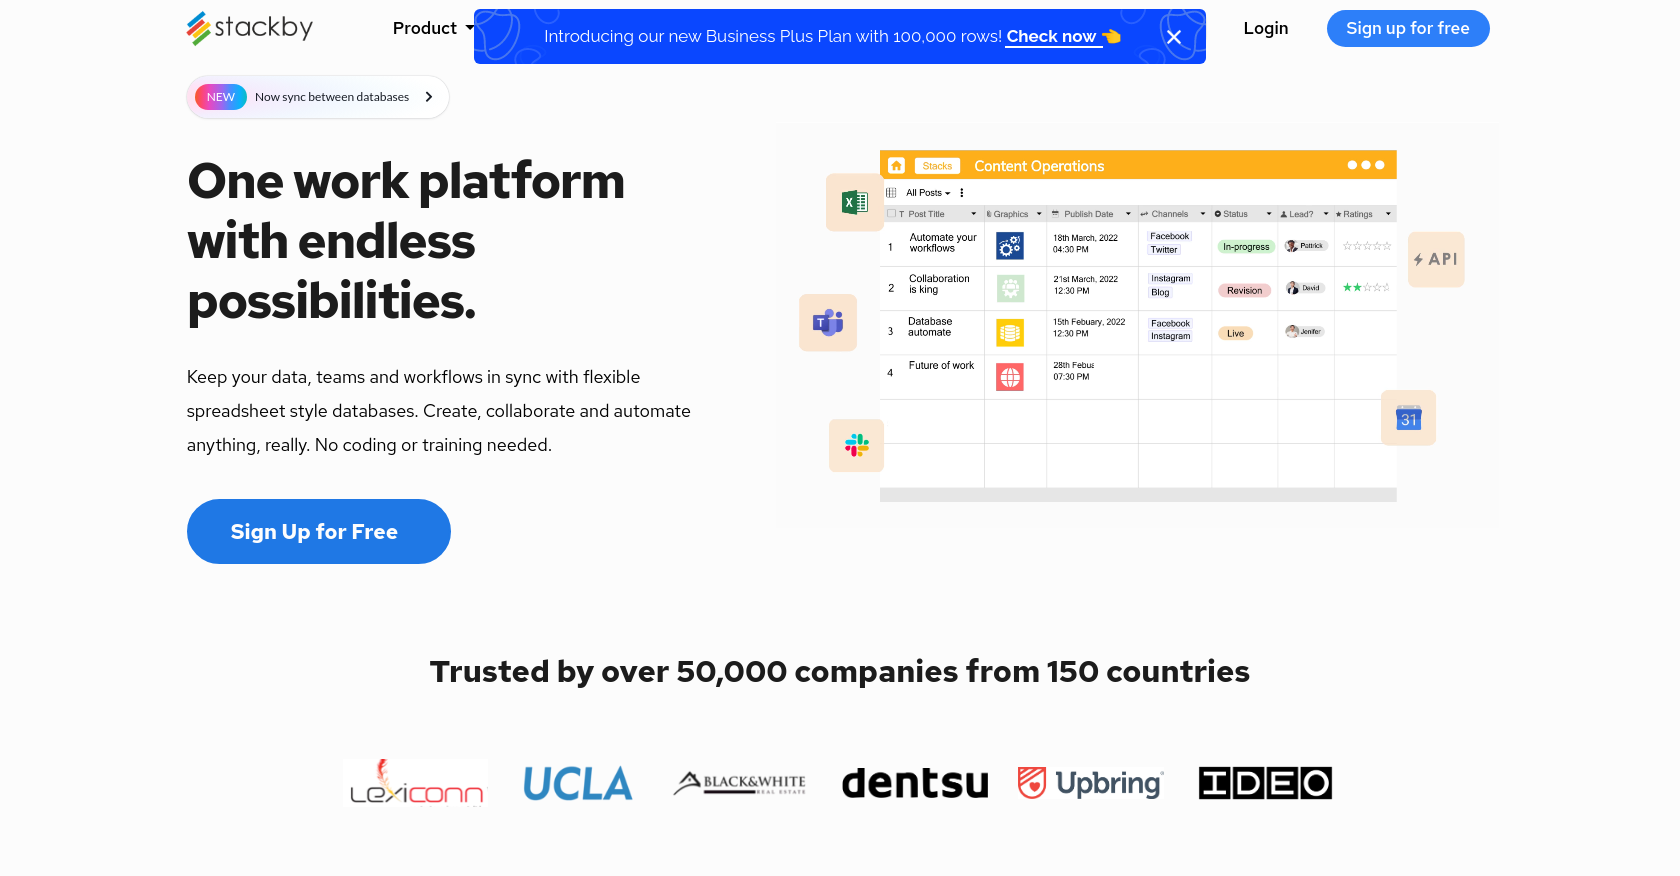The height and width of the screenshot is (876, 1680).
Task: Click the Sign up for free button
Action: pos(1408,28)
